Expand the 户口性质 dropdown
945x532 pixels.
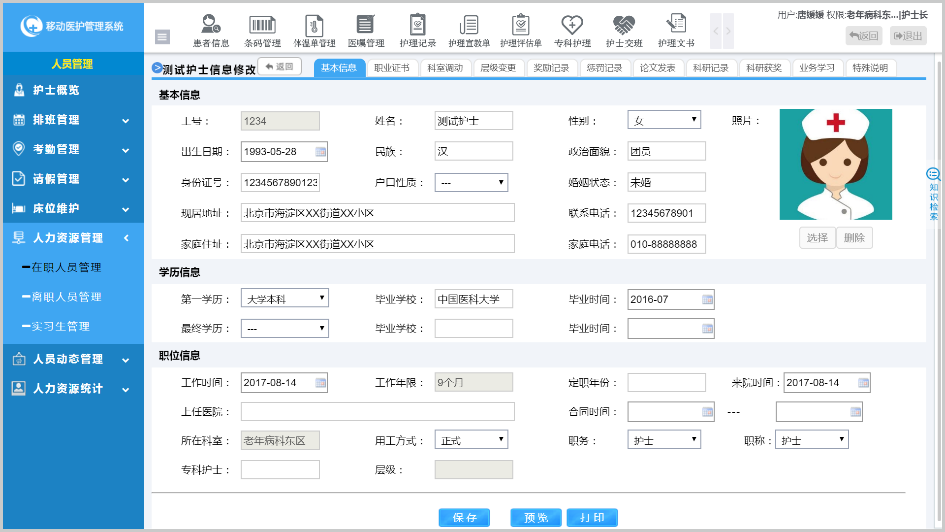point(472,183)
